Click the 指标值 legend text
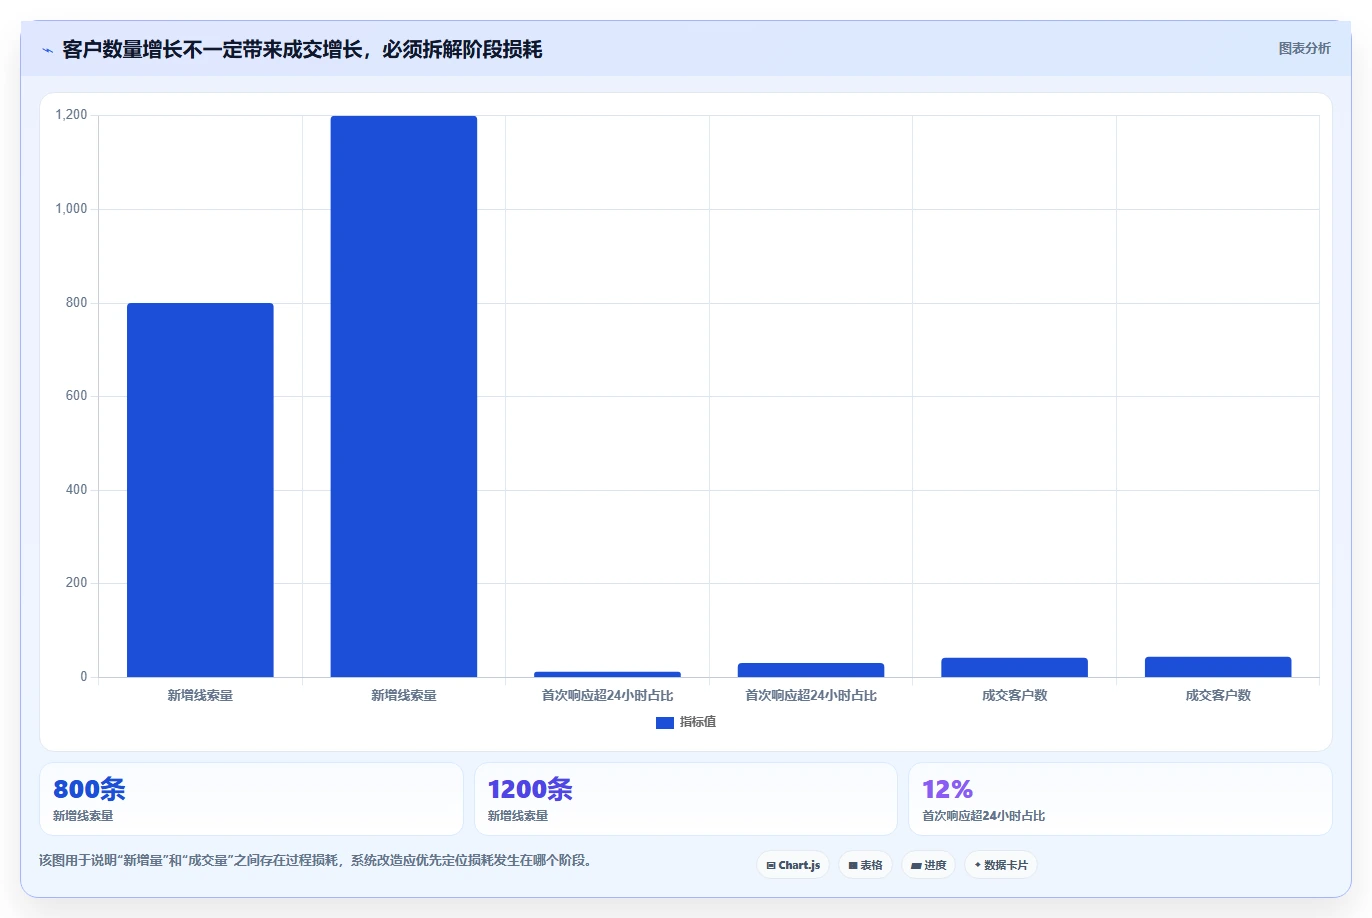This screenshot has width=1372, height=918. pos(698,722)
